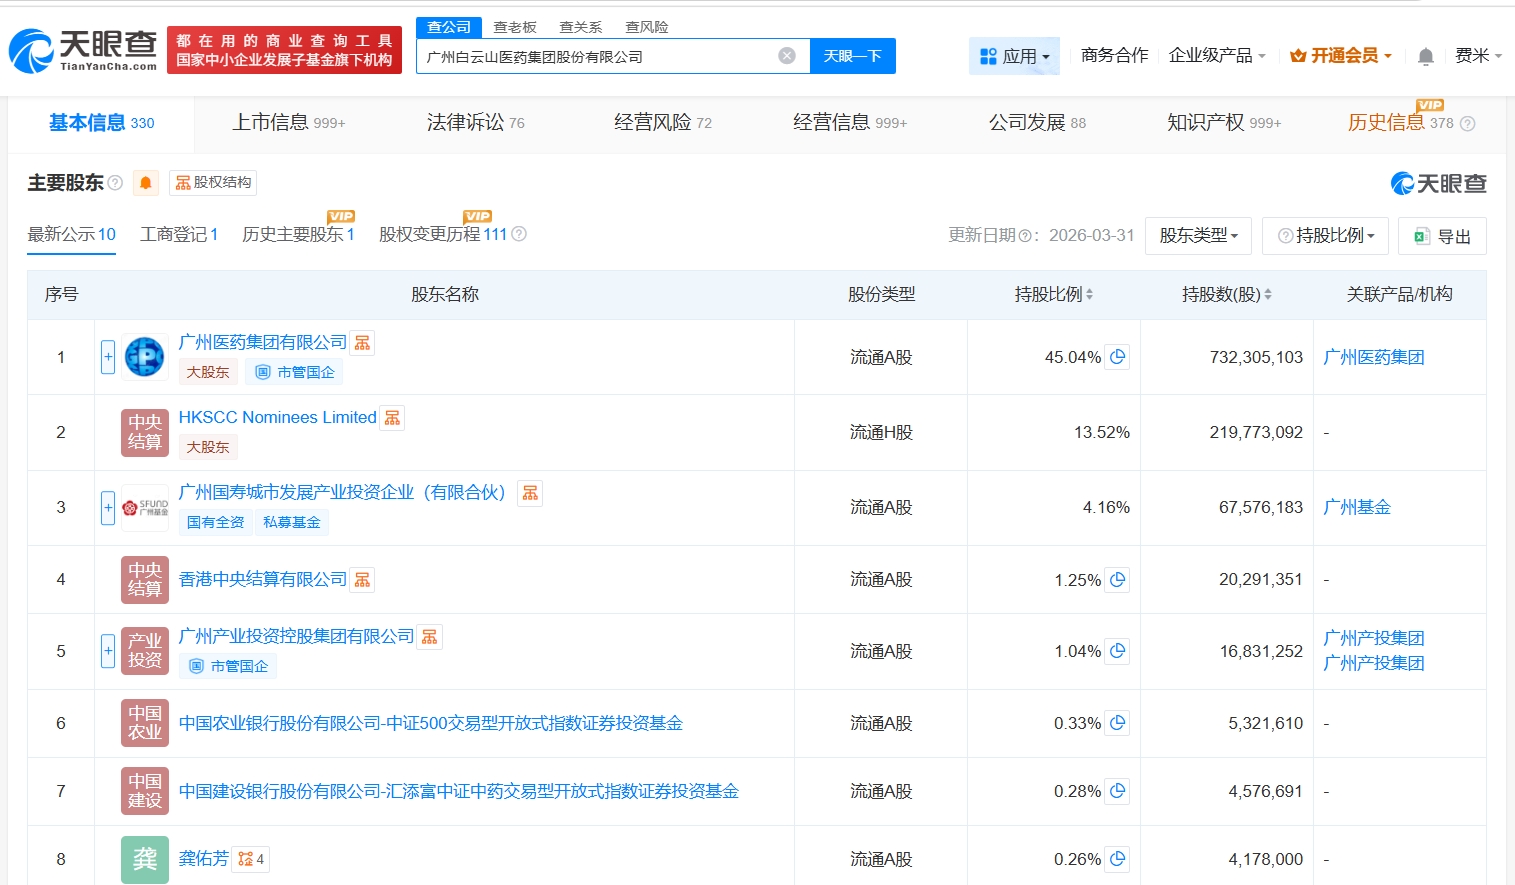Screen dimensions: 1515x885
Task: Open link 中国农业银行股份有限公司-中证500 fund
Action: [x=430, y=723]
